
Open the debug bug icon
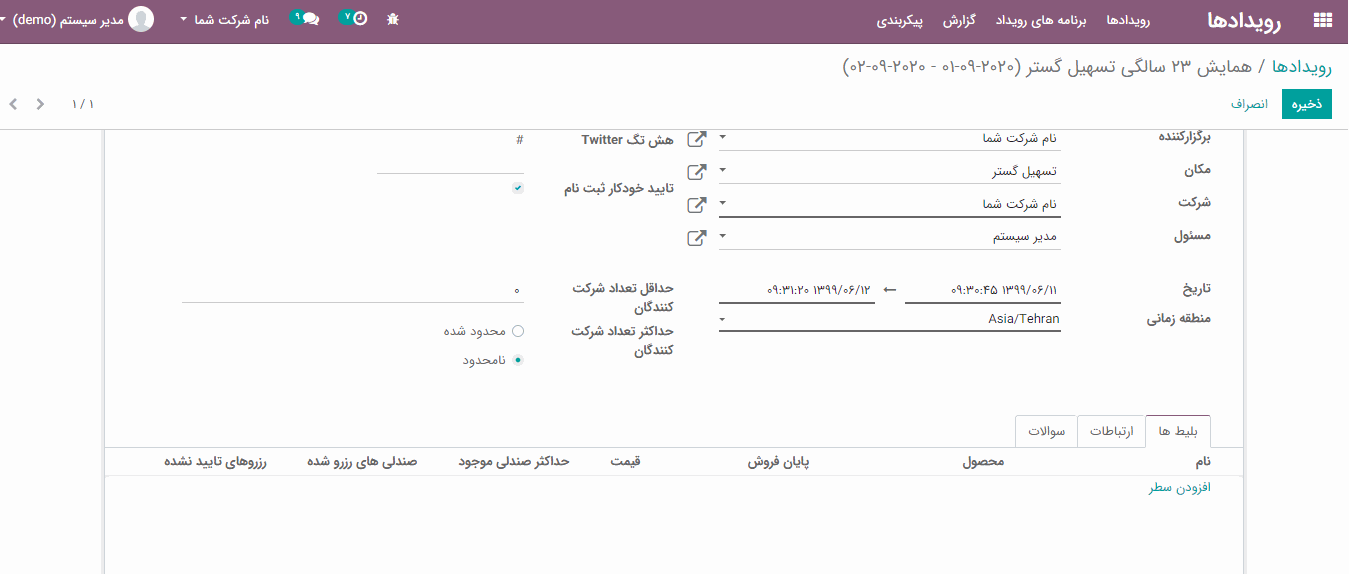tap(392, 19)
